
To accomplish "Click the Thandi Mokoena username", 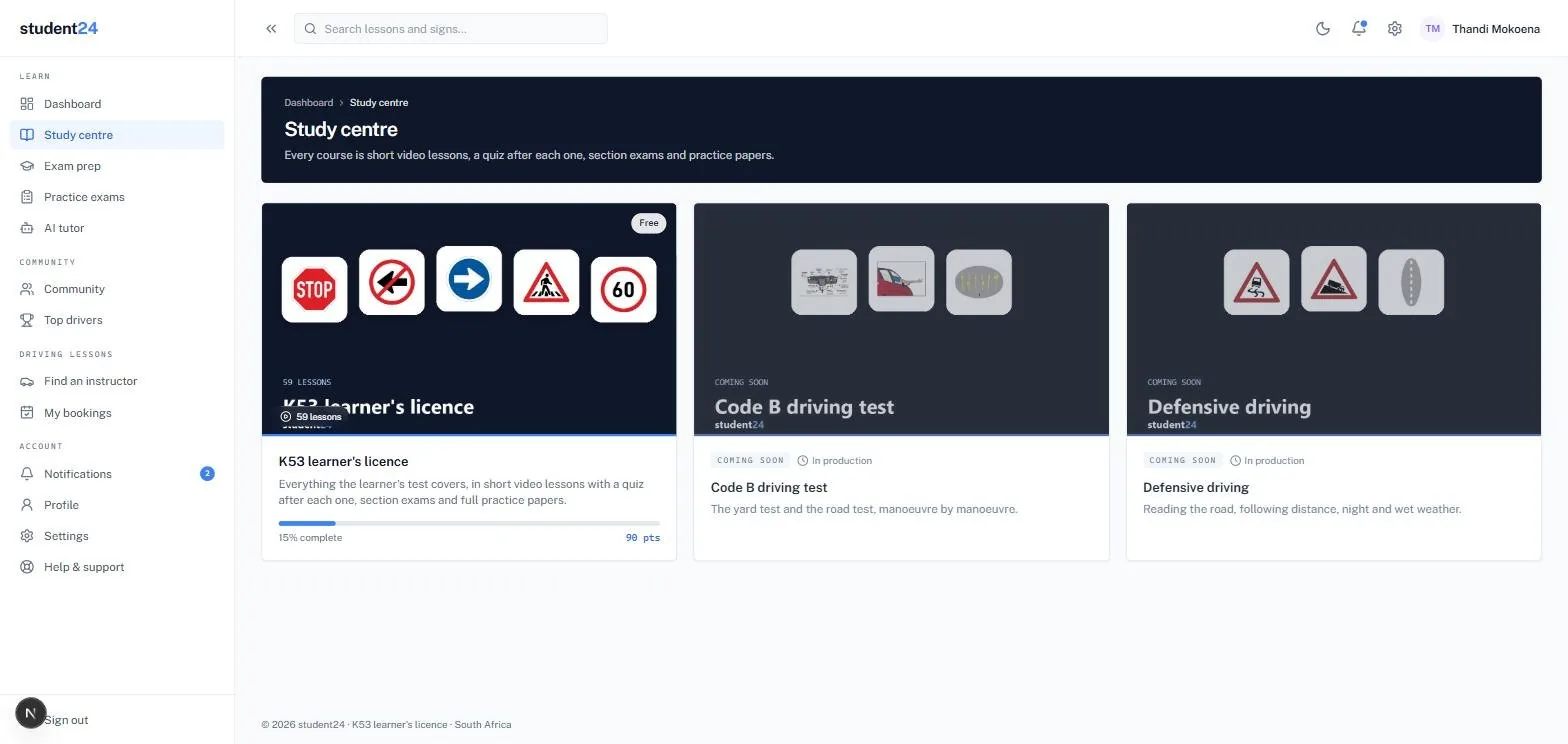I will click(1496, 29).
